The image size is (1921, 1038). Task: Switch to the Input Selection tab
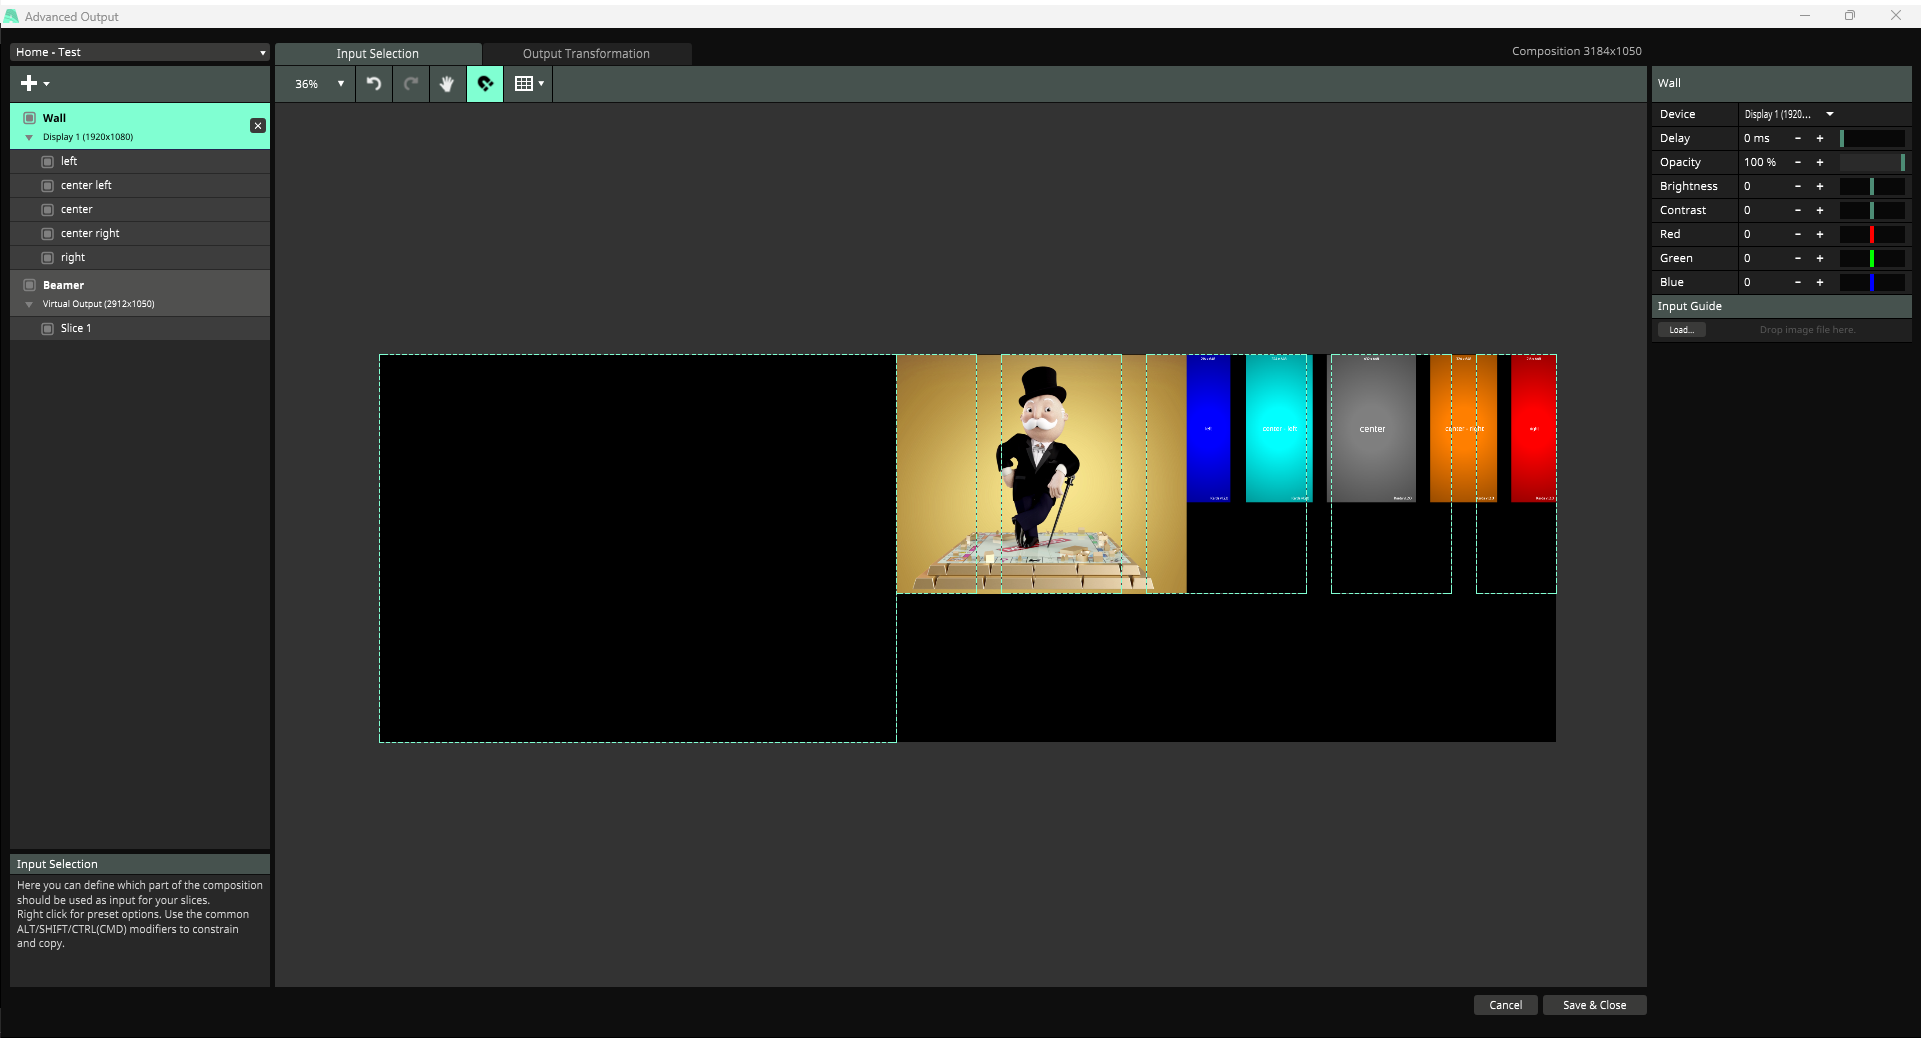pos(377,54)
